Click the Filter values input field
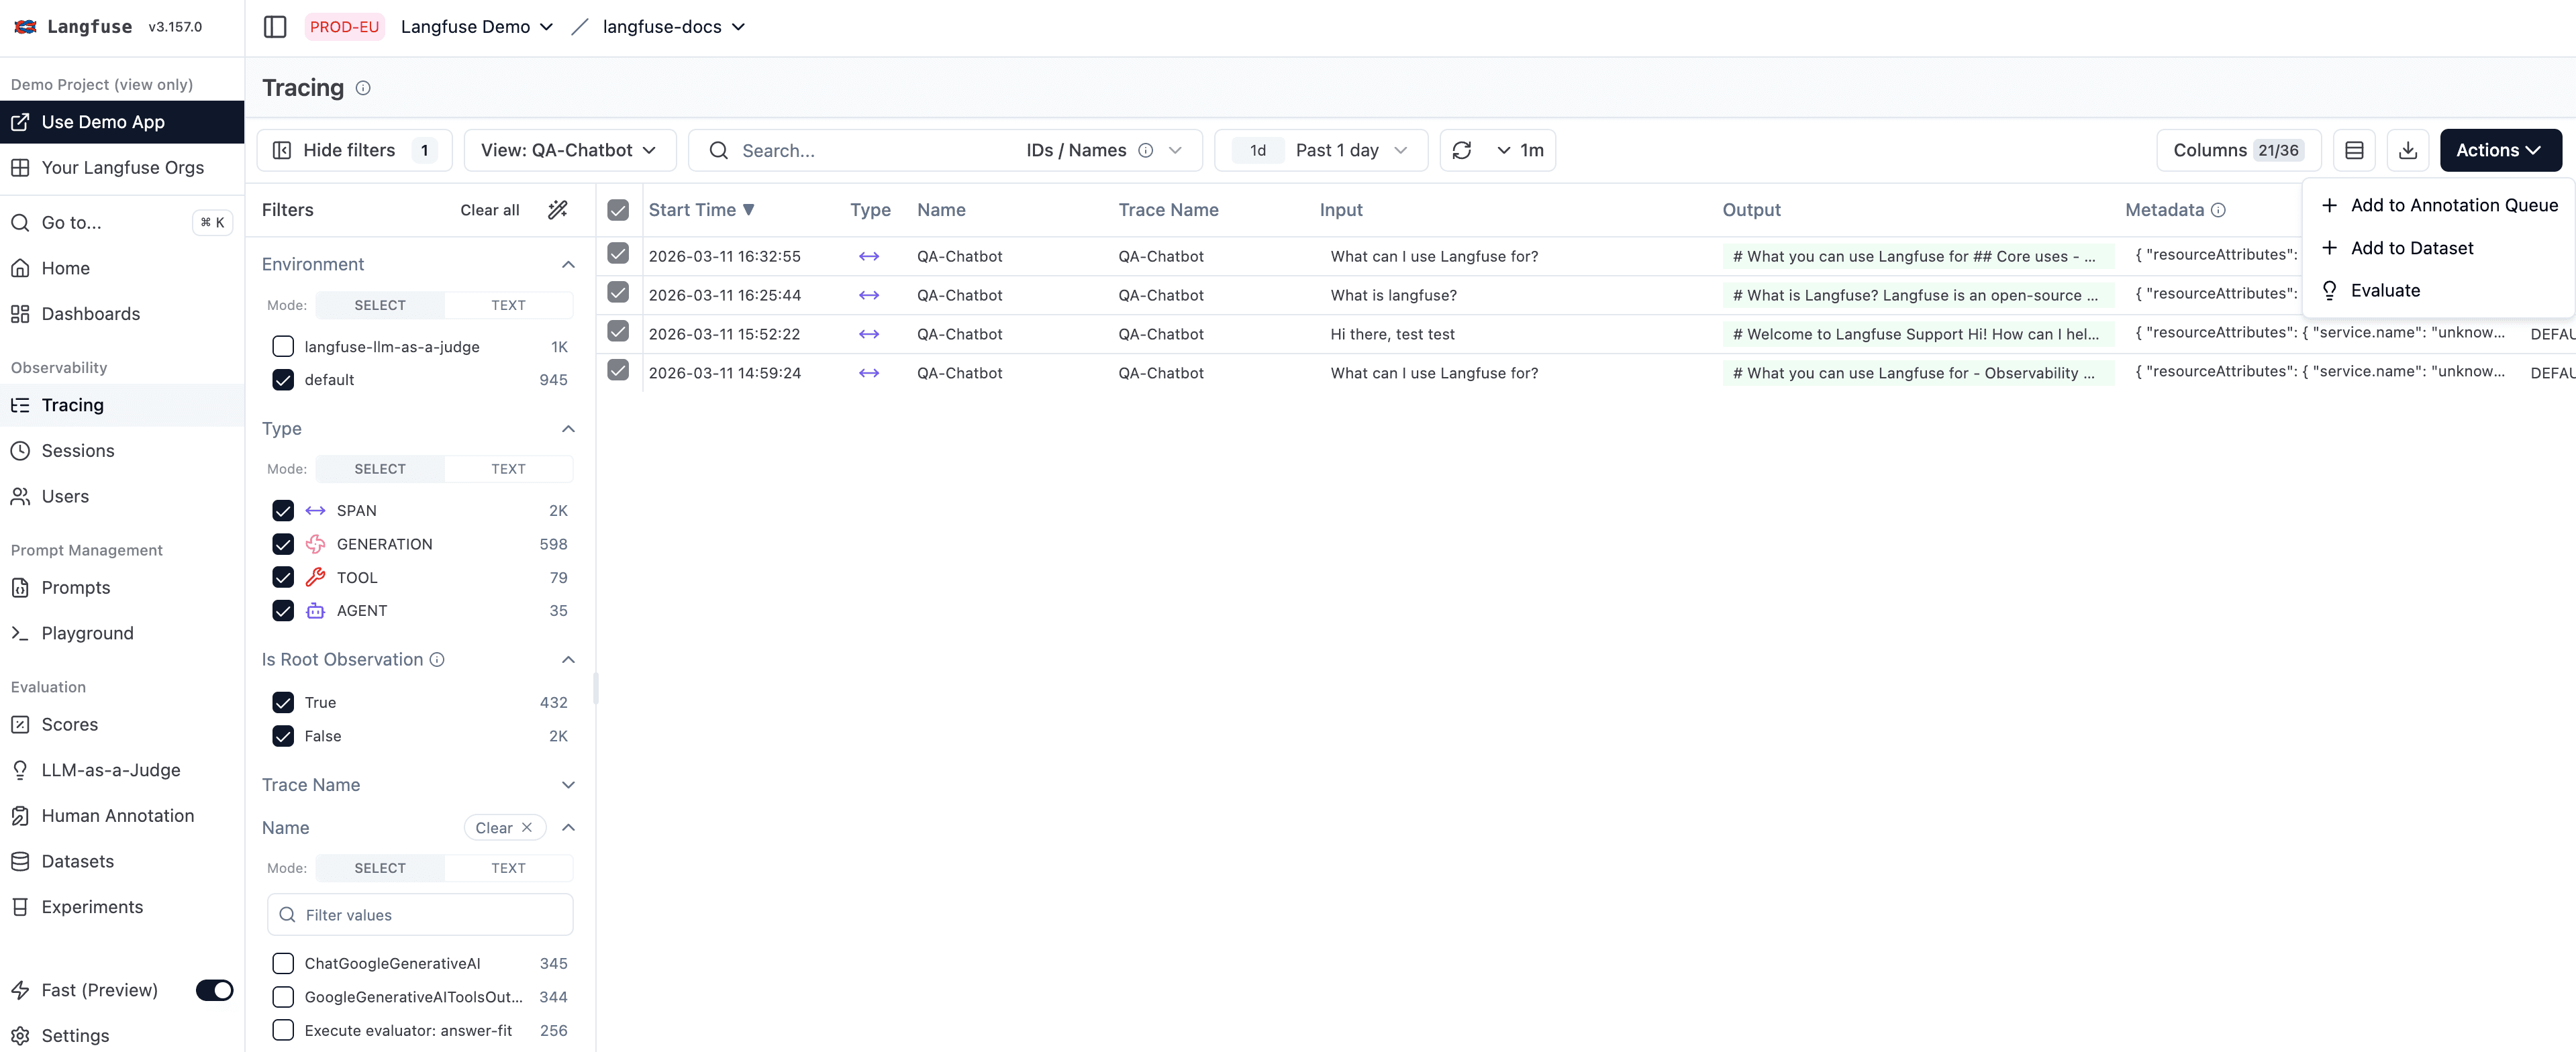 [x=420, y=915]
